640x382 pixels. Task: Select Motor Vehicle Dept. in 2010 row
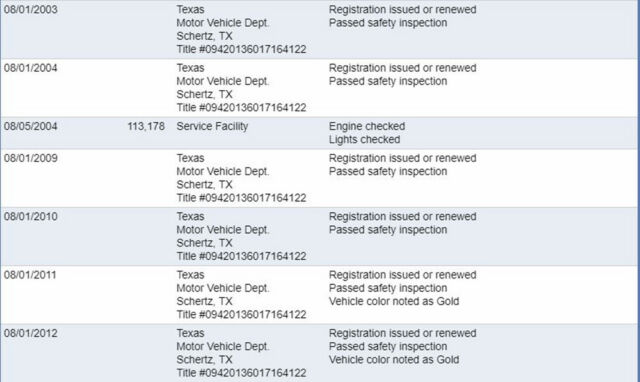pyautogui.click(x=223, y=230)
